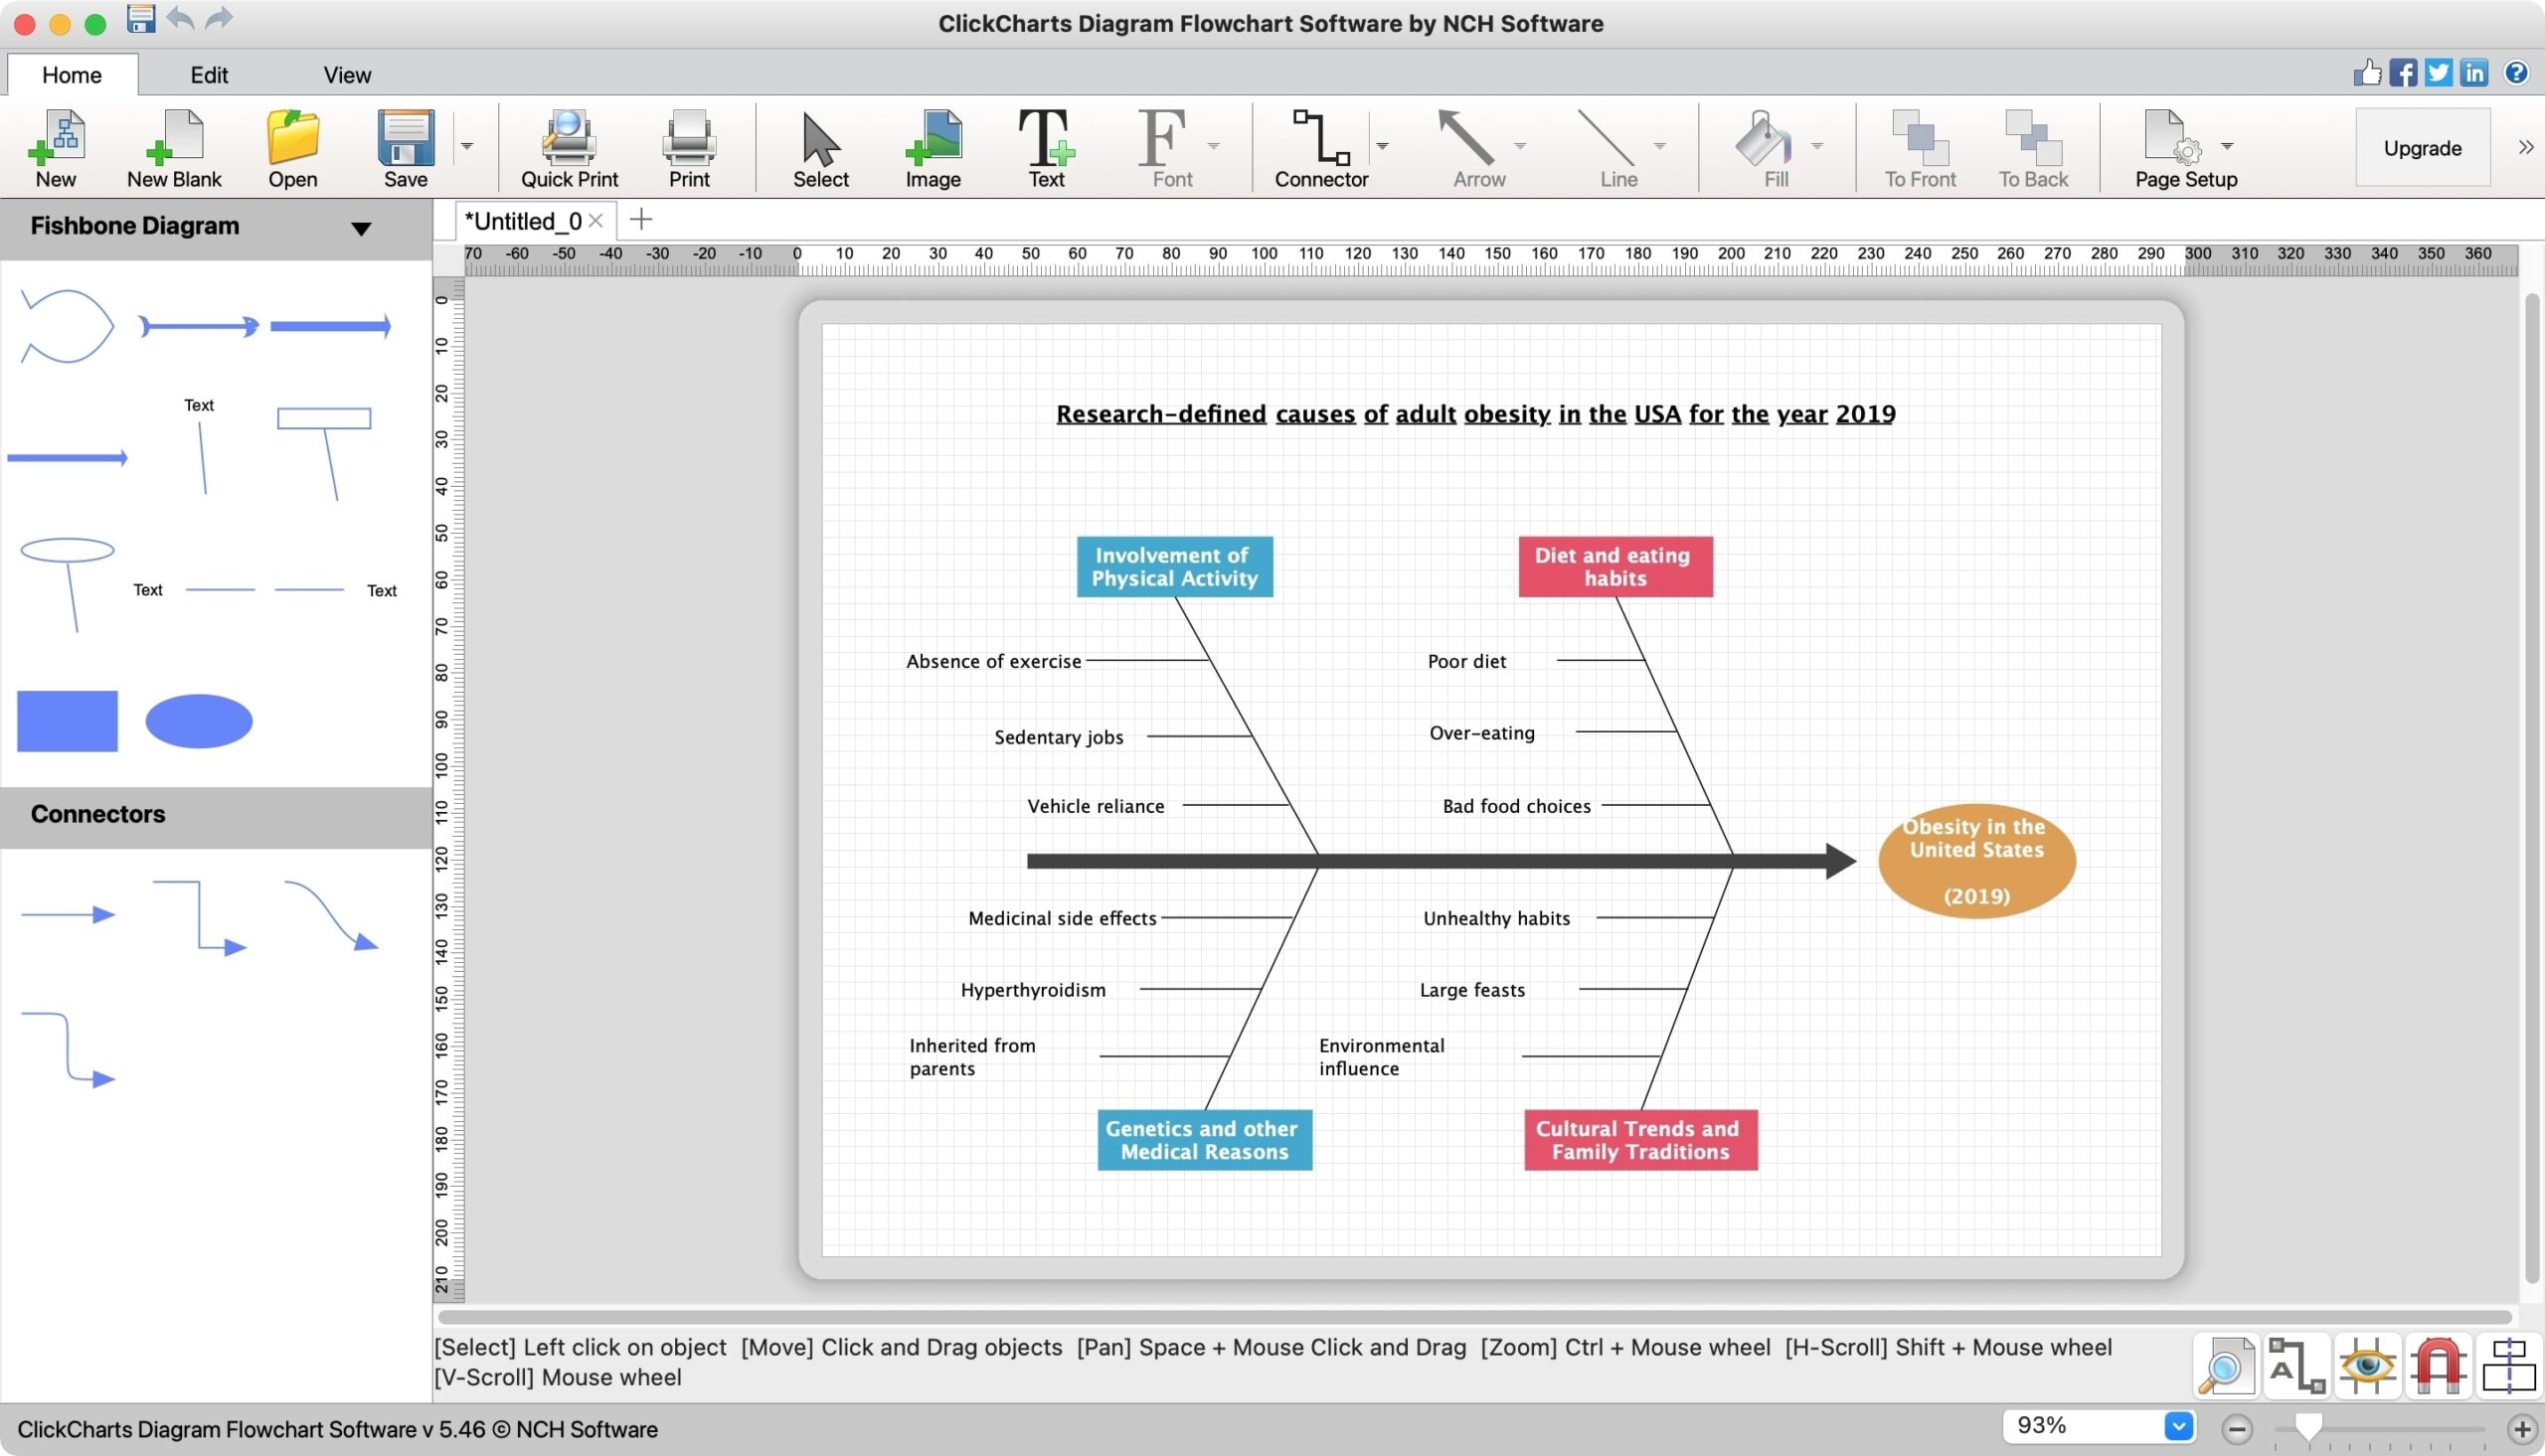This screenshot has height=1456, width=2545.
Task: Undo using title bar arrow
Action: 181,18
